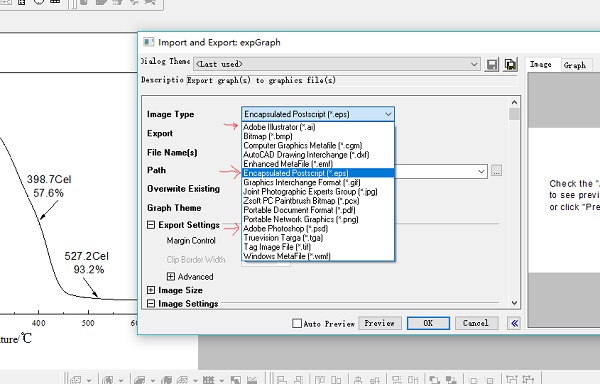Switch to the Image preview tab

point(541,65)
